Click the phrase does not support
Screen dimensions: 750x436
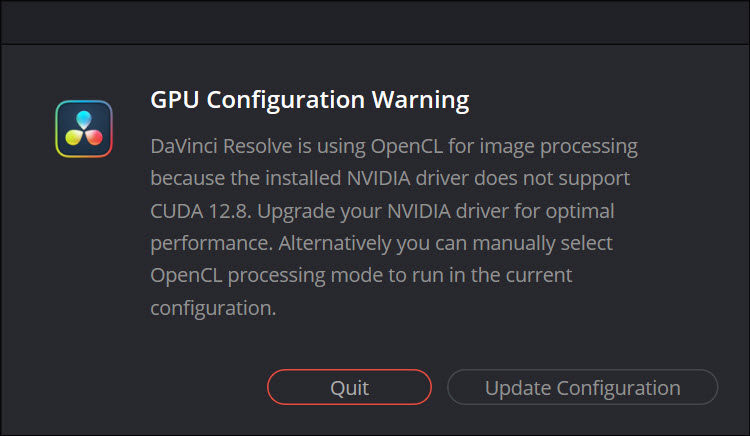click(x=551, y=178)
